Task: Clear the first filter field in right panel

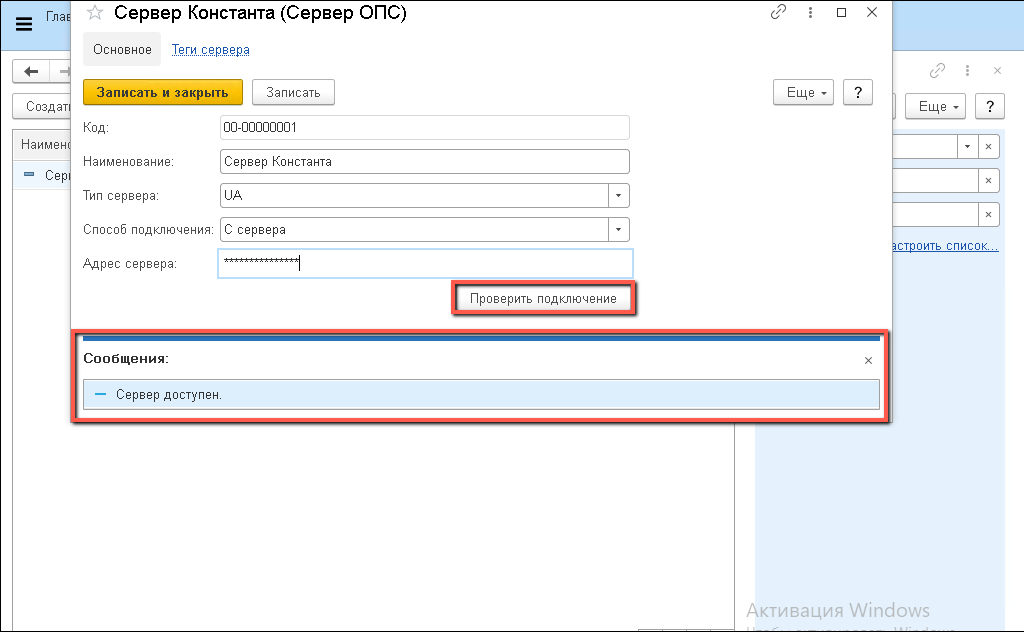Action: (x=988, y=147)
